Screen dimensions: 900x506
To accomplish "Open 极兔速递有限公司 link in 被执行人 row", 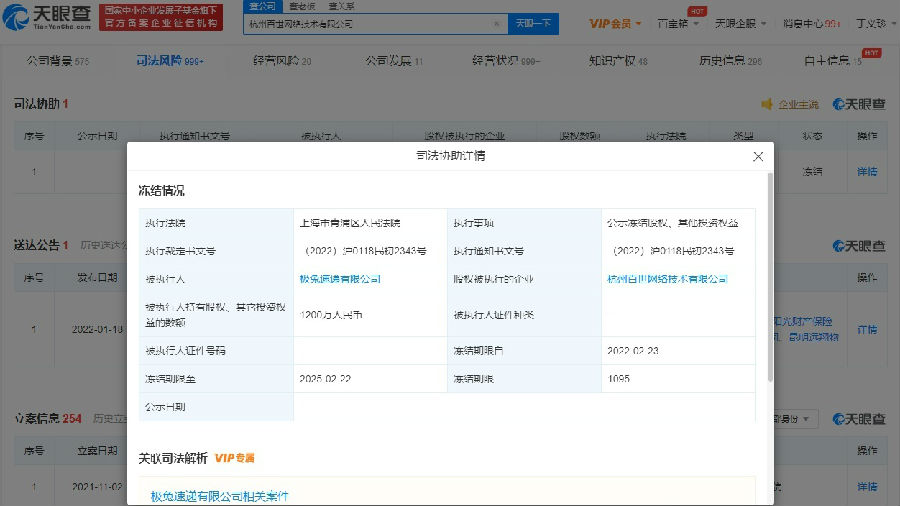I will pos(340,279).
